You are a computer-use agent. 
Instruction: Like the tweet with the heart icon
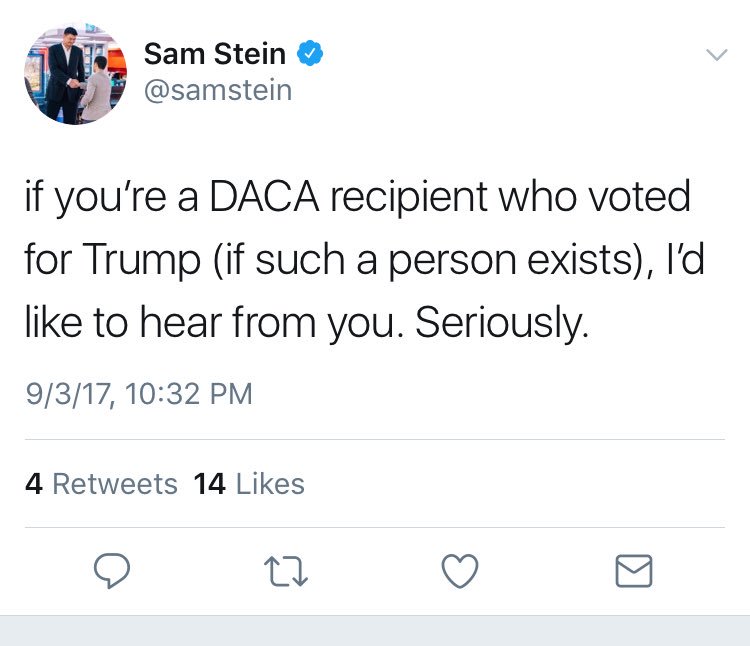pos(460,570)
